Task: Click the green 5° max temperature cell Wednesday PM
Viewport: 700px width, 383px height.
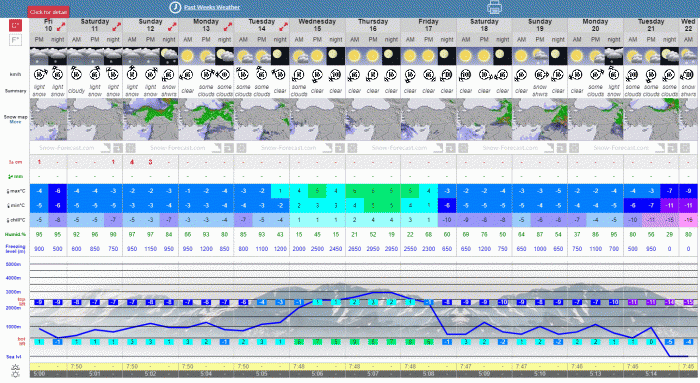Action: coord(317,191)
